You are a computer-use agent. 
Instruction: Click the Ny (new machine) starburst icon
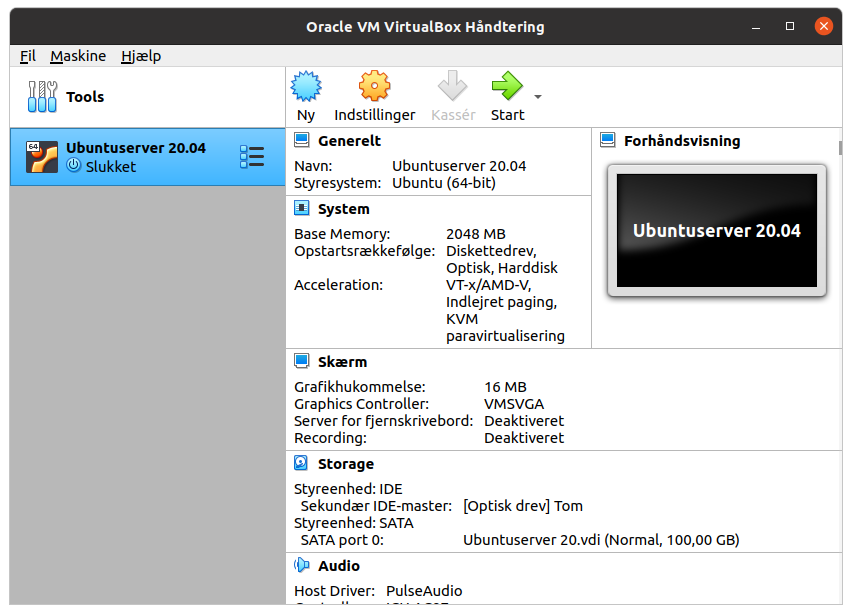tap(306, 86)
